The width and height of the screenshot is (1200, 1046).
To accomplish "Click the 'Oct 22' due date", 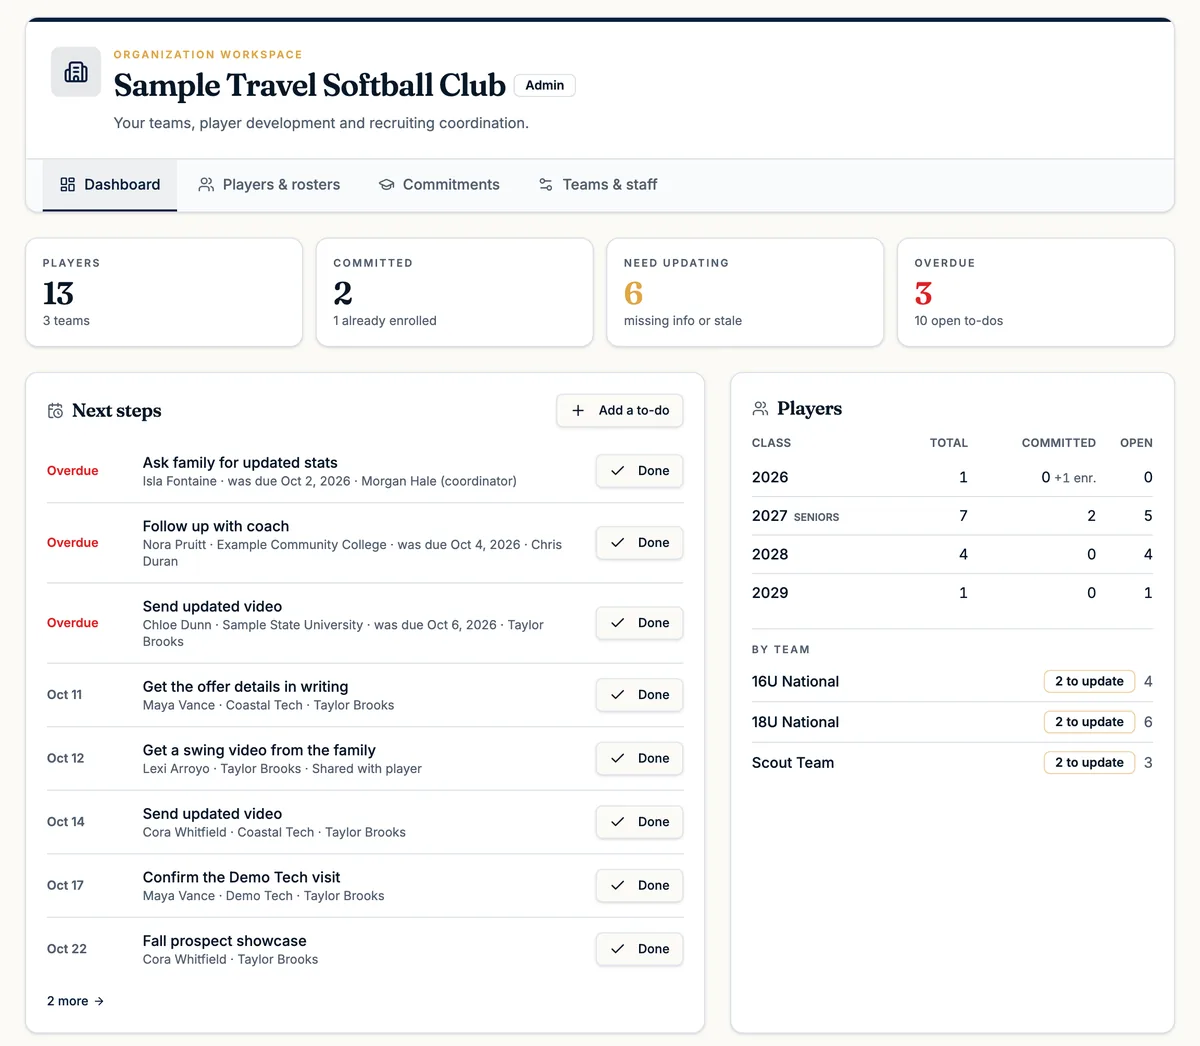I will (67, 949).
